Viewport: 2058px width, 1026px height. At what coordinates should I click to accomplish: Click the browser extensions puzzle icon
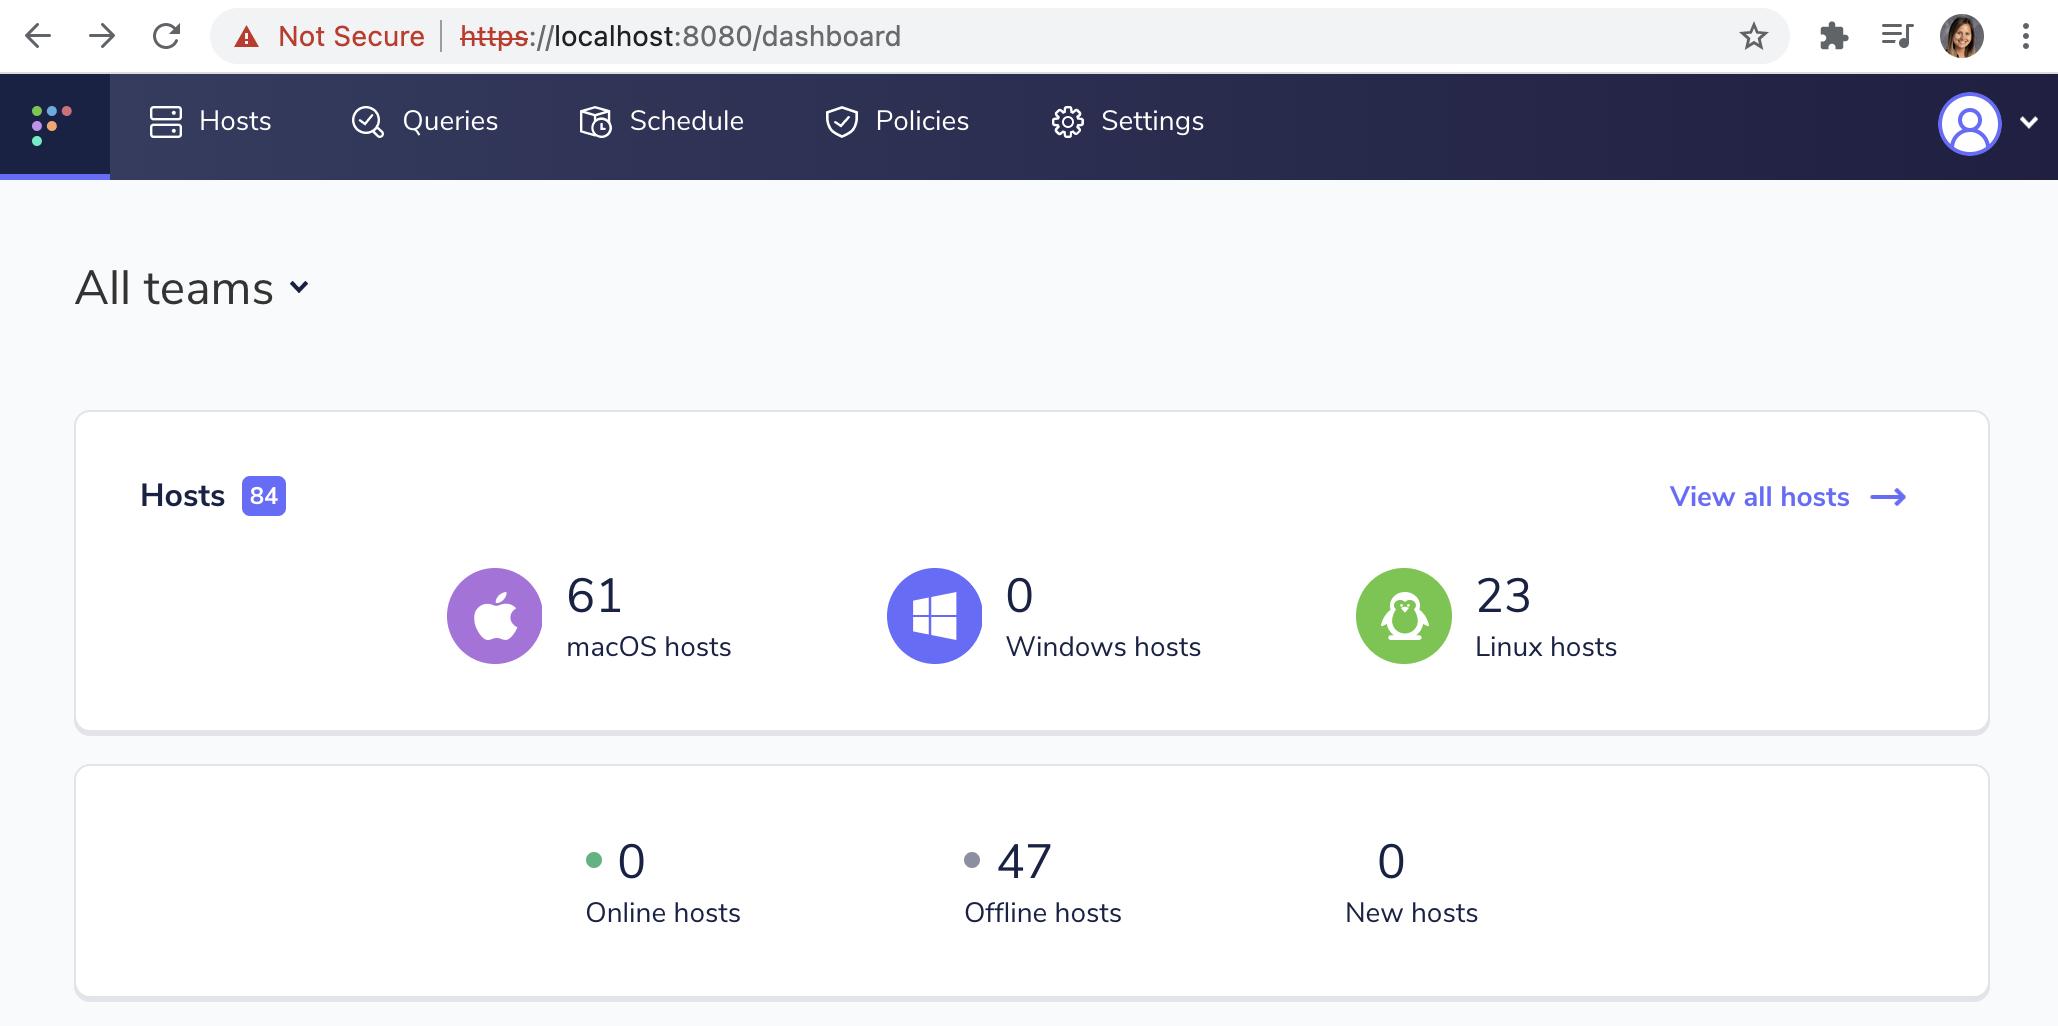click(x=1834, y=36)
